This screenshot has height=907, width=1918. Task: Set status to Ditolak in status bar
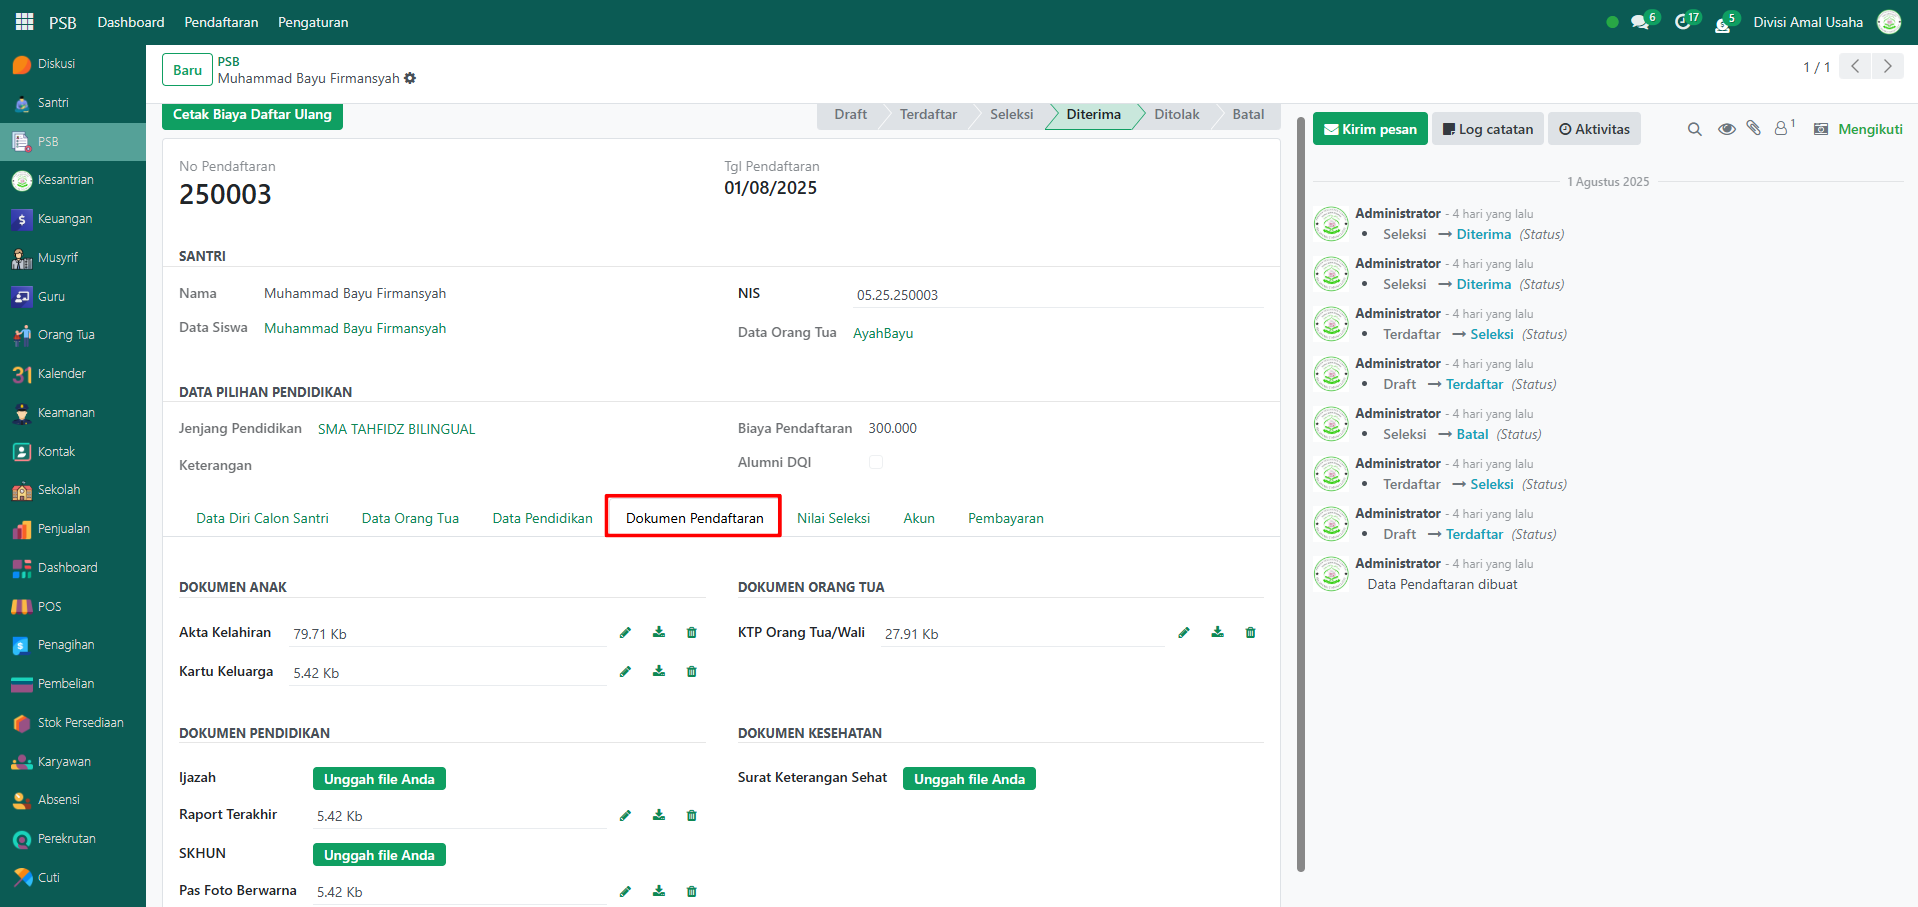point(1176,115)
